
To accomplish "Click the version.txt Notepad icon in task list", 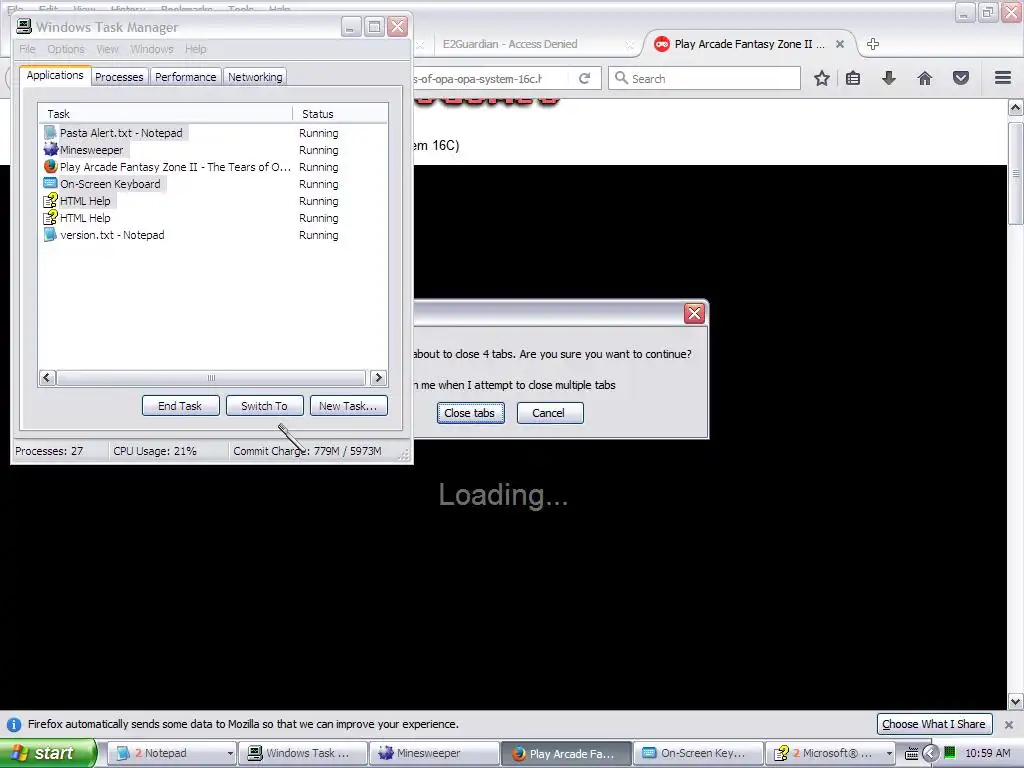I will point(50,234).
